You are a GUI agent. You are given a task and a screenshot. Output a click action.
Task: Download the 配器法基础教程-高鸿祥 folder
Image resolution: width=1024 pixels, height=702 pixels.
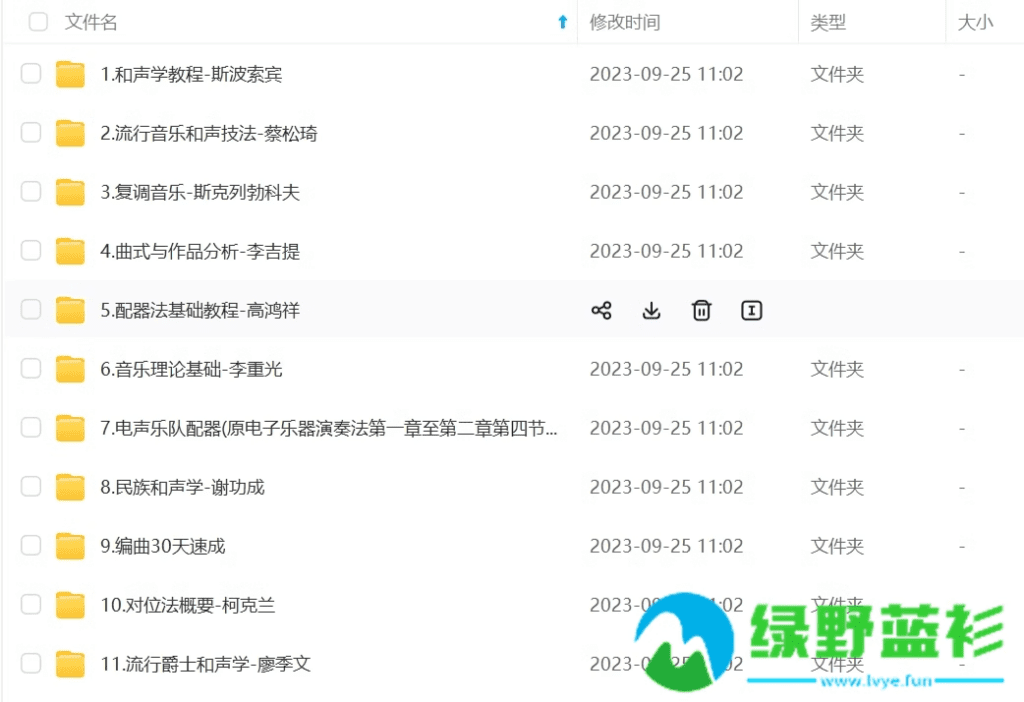651,310
